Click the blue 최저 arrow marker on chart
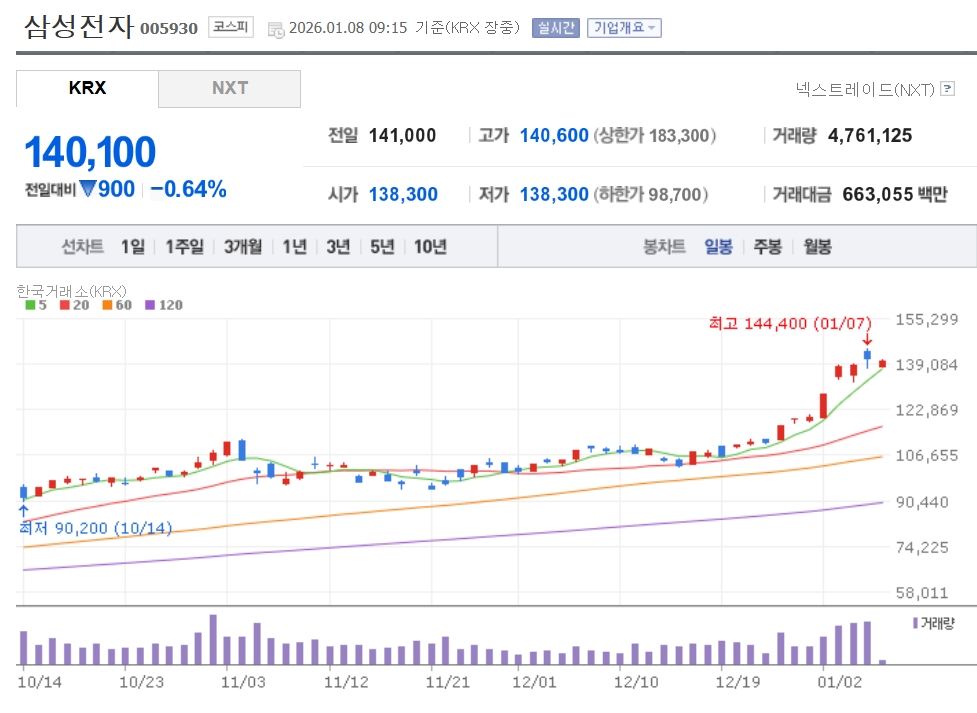The image size is (977, 713). tap(23, 511)
